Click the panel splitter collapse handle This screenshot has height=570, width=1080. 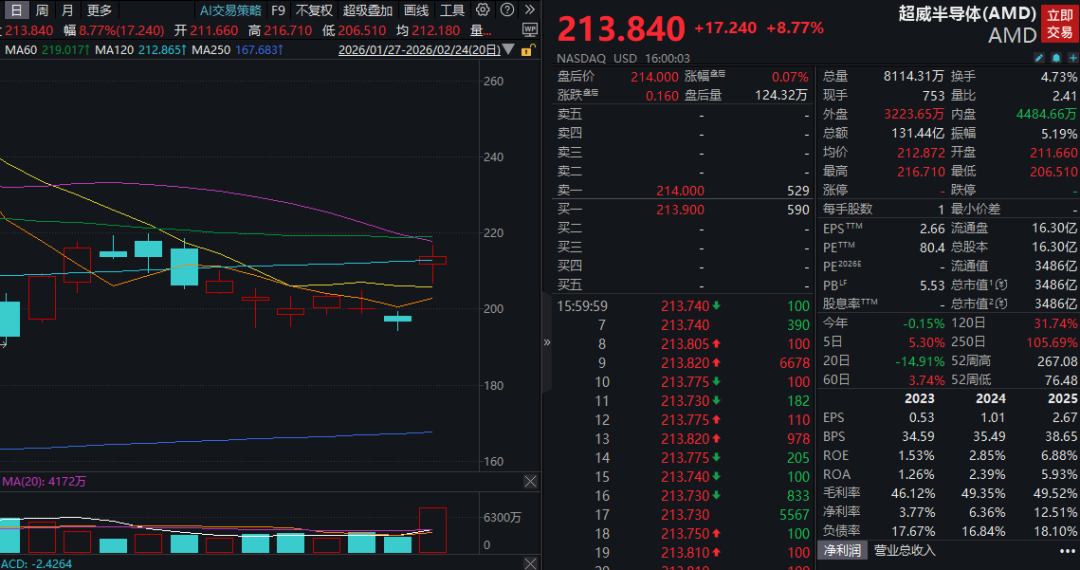[547, 342]
